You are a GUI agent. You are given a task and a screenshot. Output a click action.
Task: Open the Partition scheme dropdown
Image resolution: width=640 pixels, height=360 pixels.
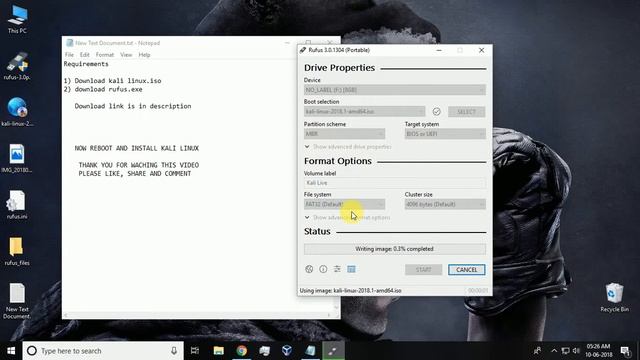pos(344,134)
